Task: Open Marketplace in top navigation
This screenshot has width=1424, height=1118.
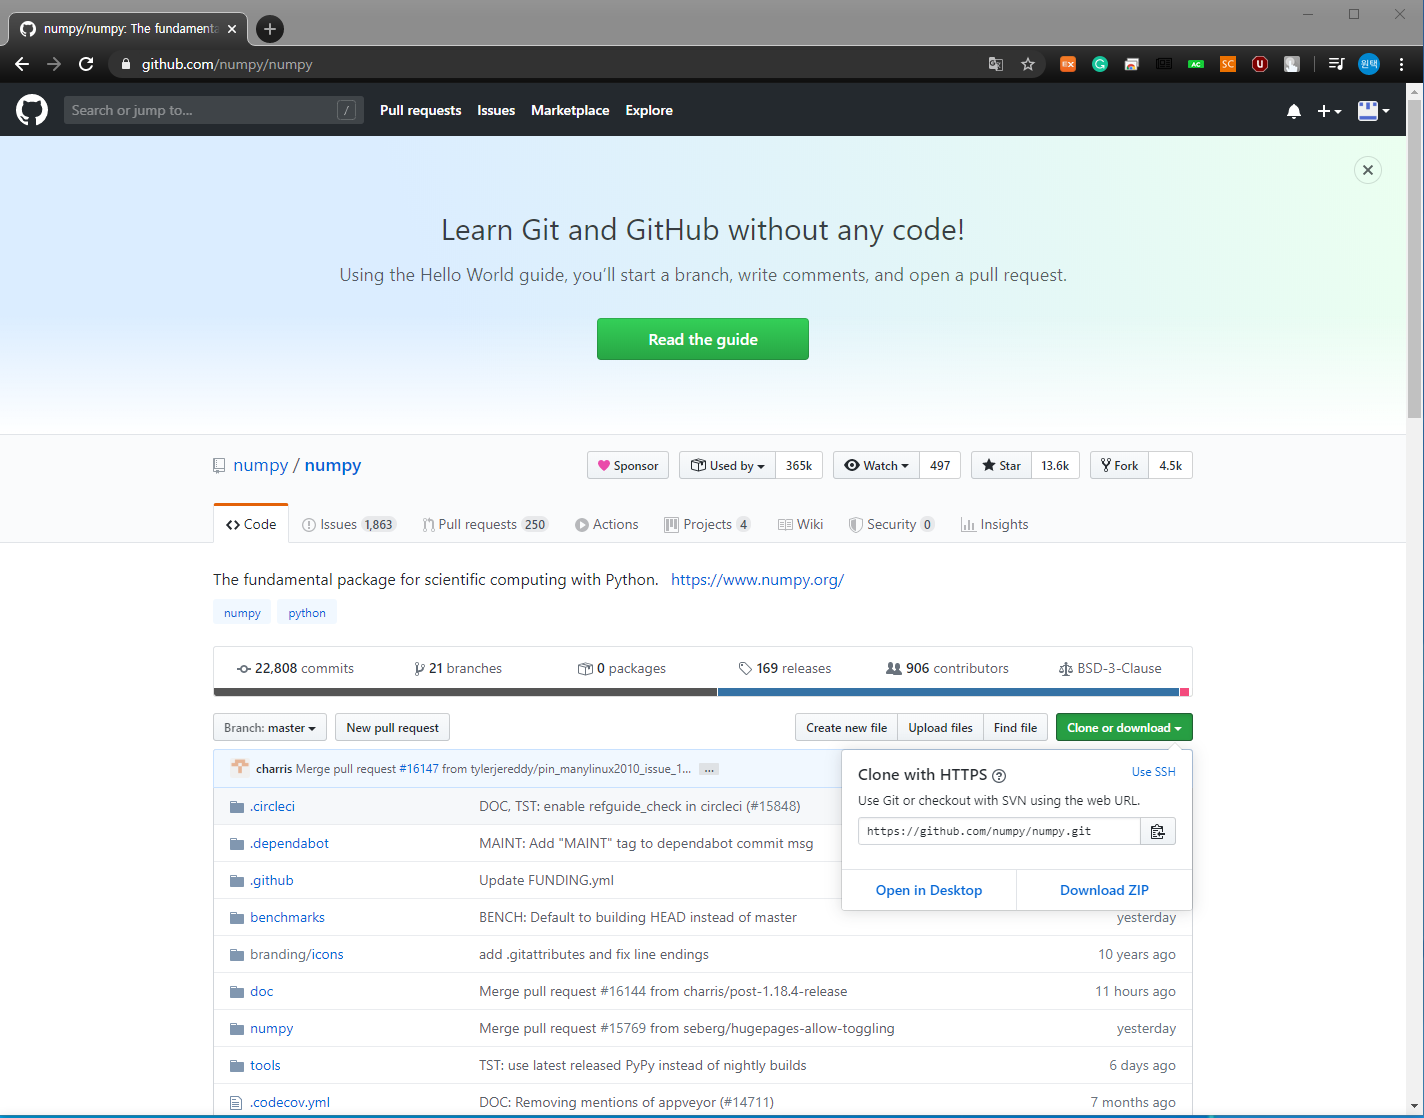Action: tap(570, 110)
